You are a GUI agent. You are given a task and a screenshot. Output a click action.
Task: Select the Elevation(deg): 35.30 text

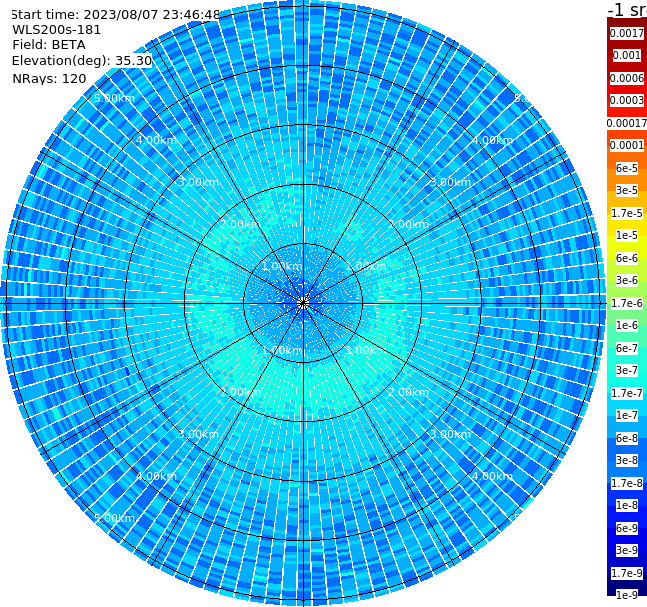pos(82,61)
